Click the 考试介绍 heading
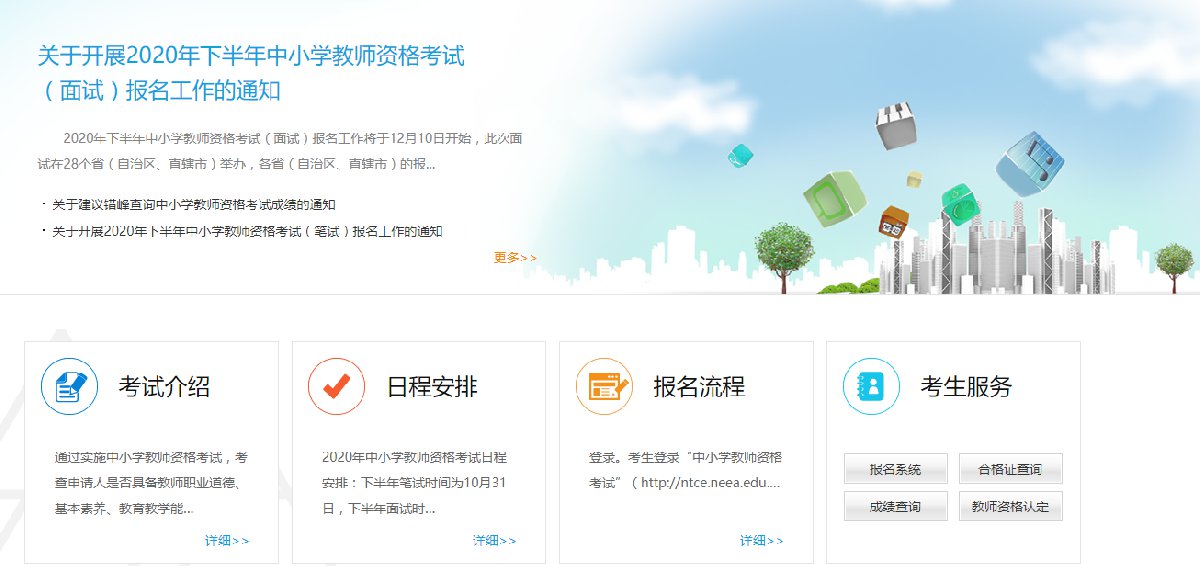The height and width of the screenshot is (566, 1200). click(164, 387)
